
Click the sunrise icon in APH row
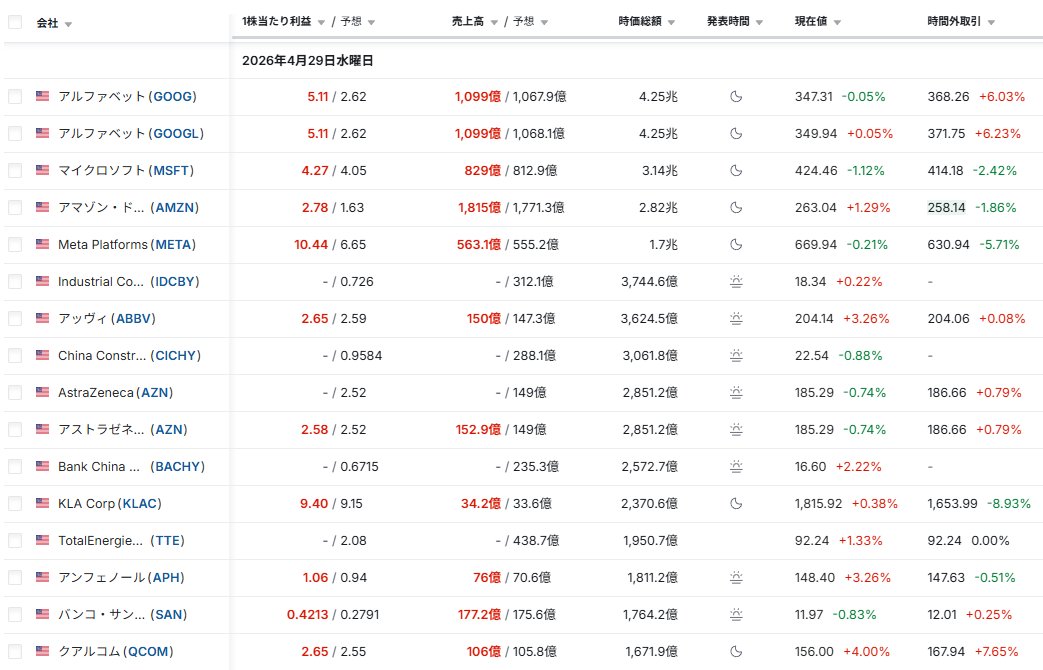tap(736, 578)
